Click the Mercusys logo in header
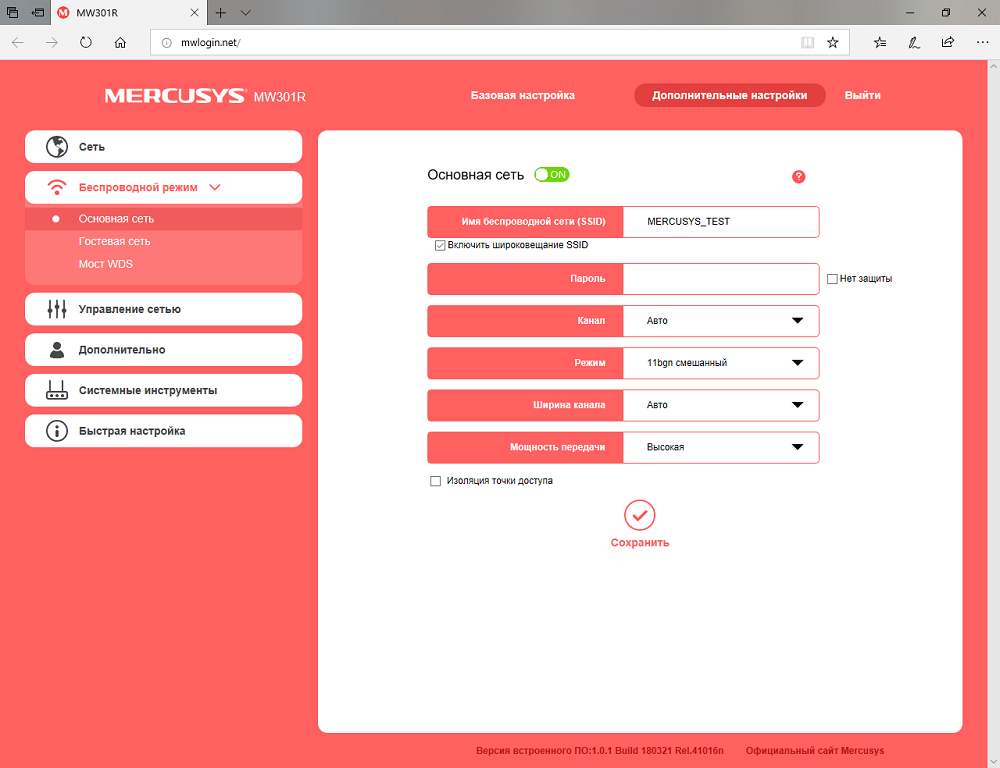This screenshot has height=768, width=1000. tap(175, 96)
